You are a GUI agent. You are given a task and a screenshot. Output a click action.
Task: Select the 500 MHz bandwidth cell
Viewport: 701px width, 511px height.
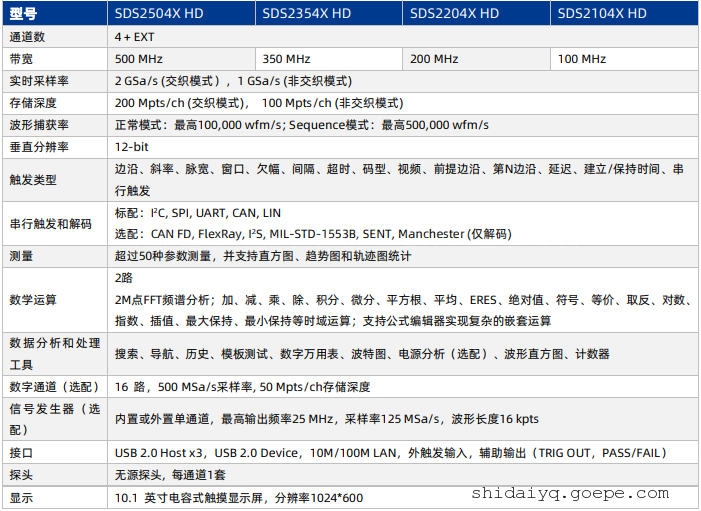click(140, 59)
